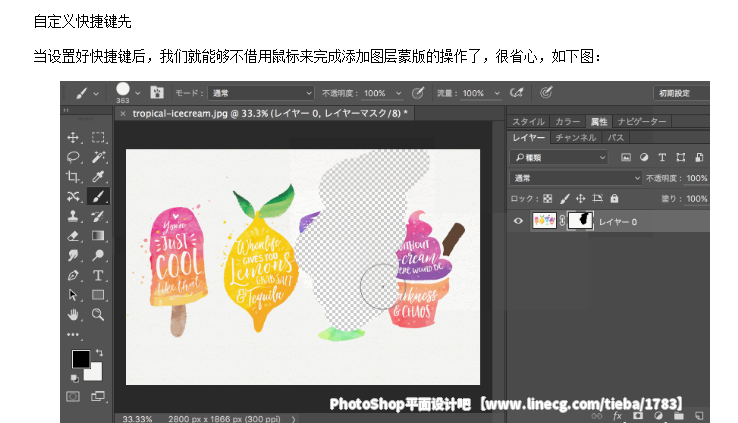
Task: Toggle type layer filter
Action: pos(662,158)
